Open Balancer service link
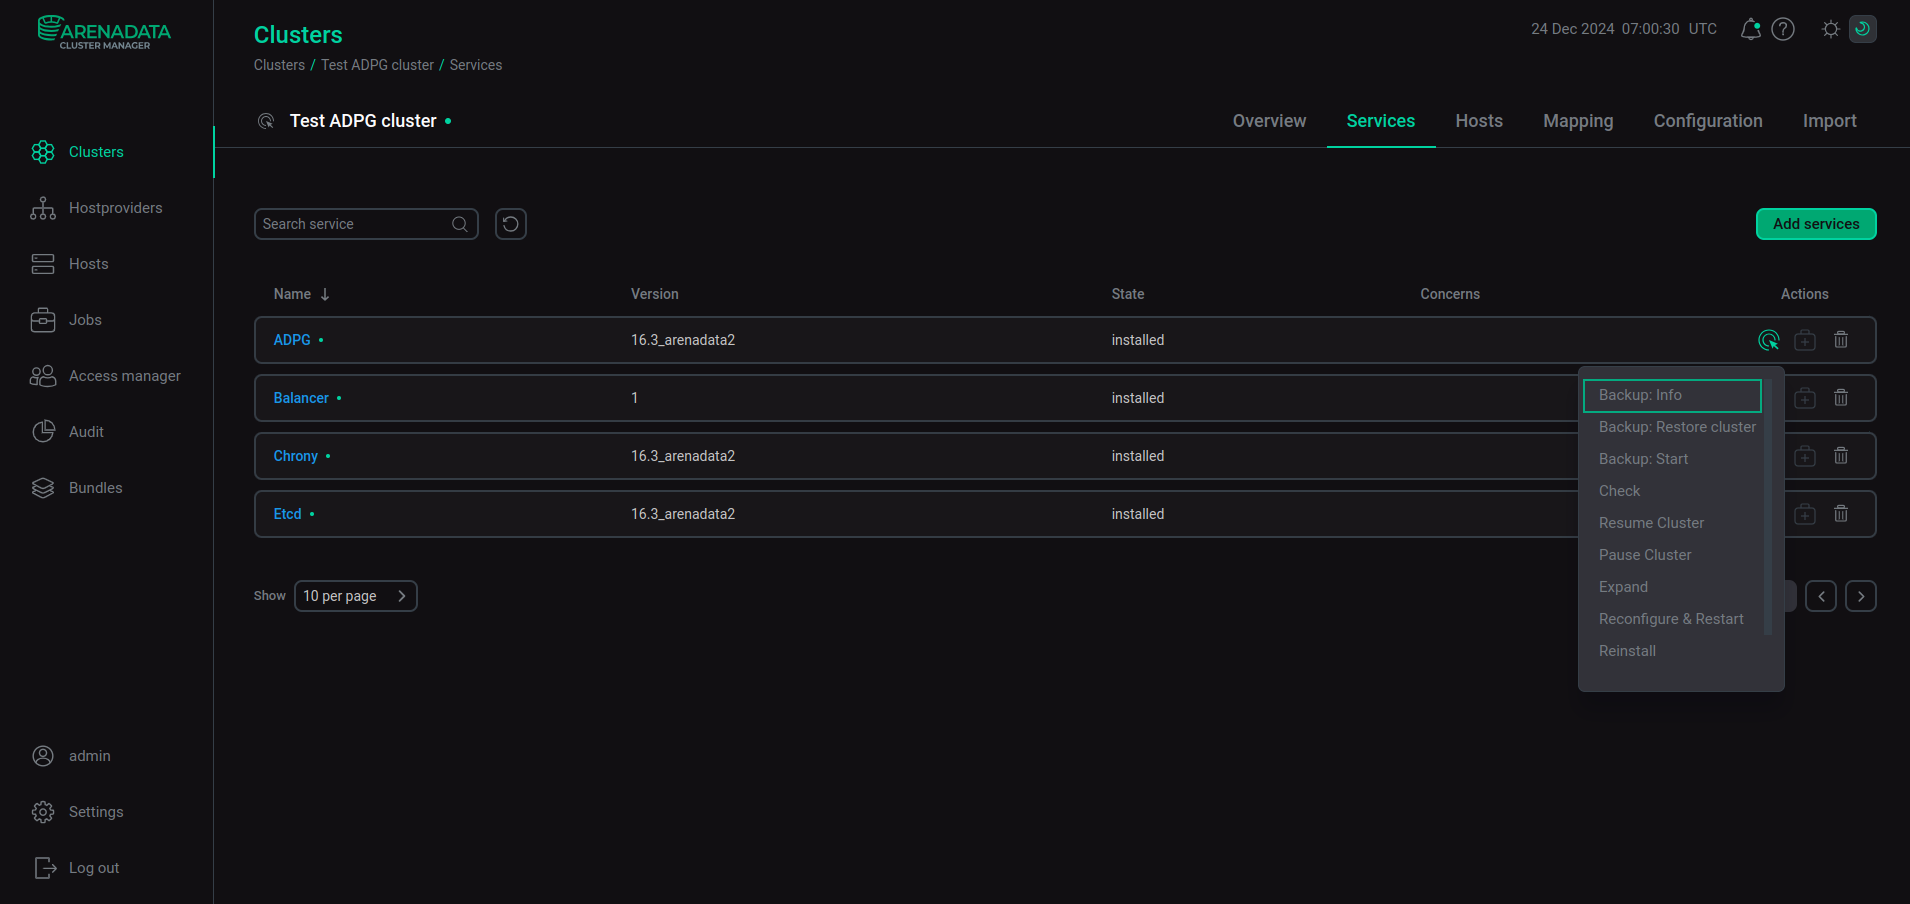Image resolution: width=1910 pixels, height=904 pixels. click(x=301, y=398)
